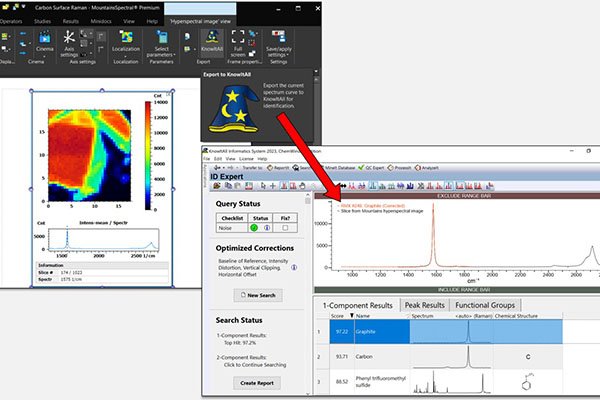The width and height of the screenshot is (600, 400).
Task: Click the green status icon for Noise
Action: click(x=254, y=228)
